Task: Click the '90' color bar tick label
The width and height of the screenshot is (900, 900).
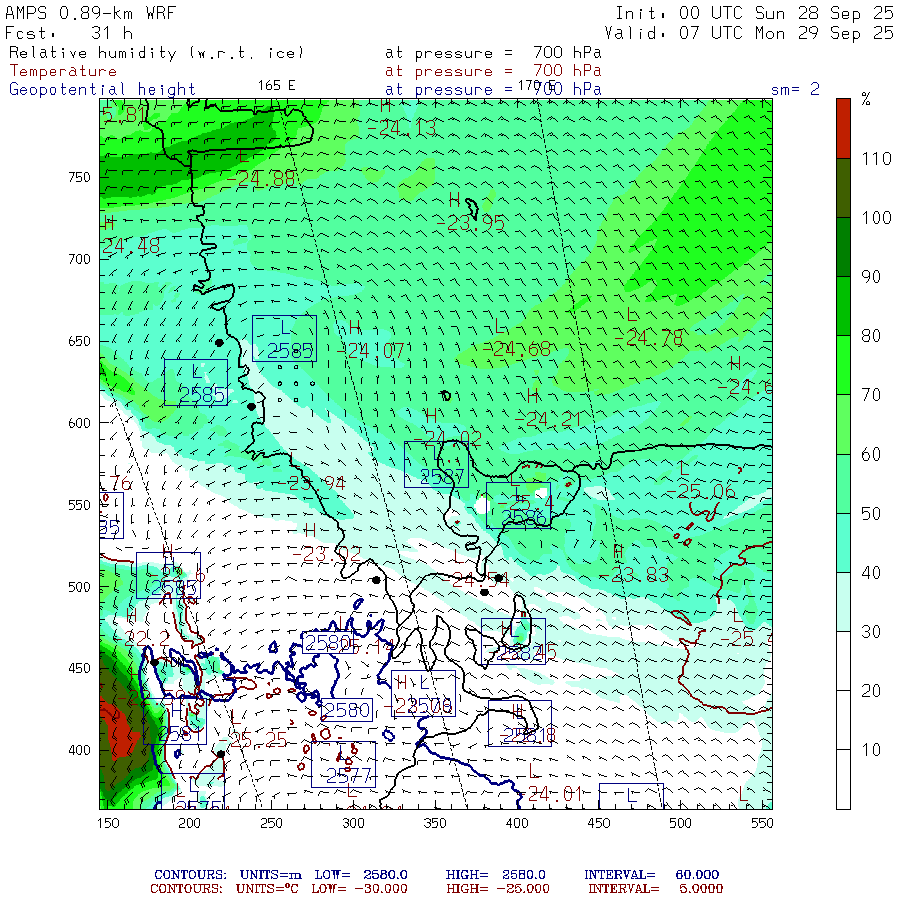Action: [x=871, y=277]
